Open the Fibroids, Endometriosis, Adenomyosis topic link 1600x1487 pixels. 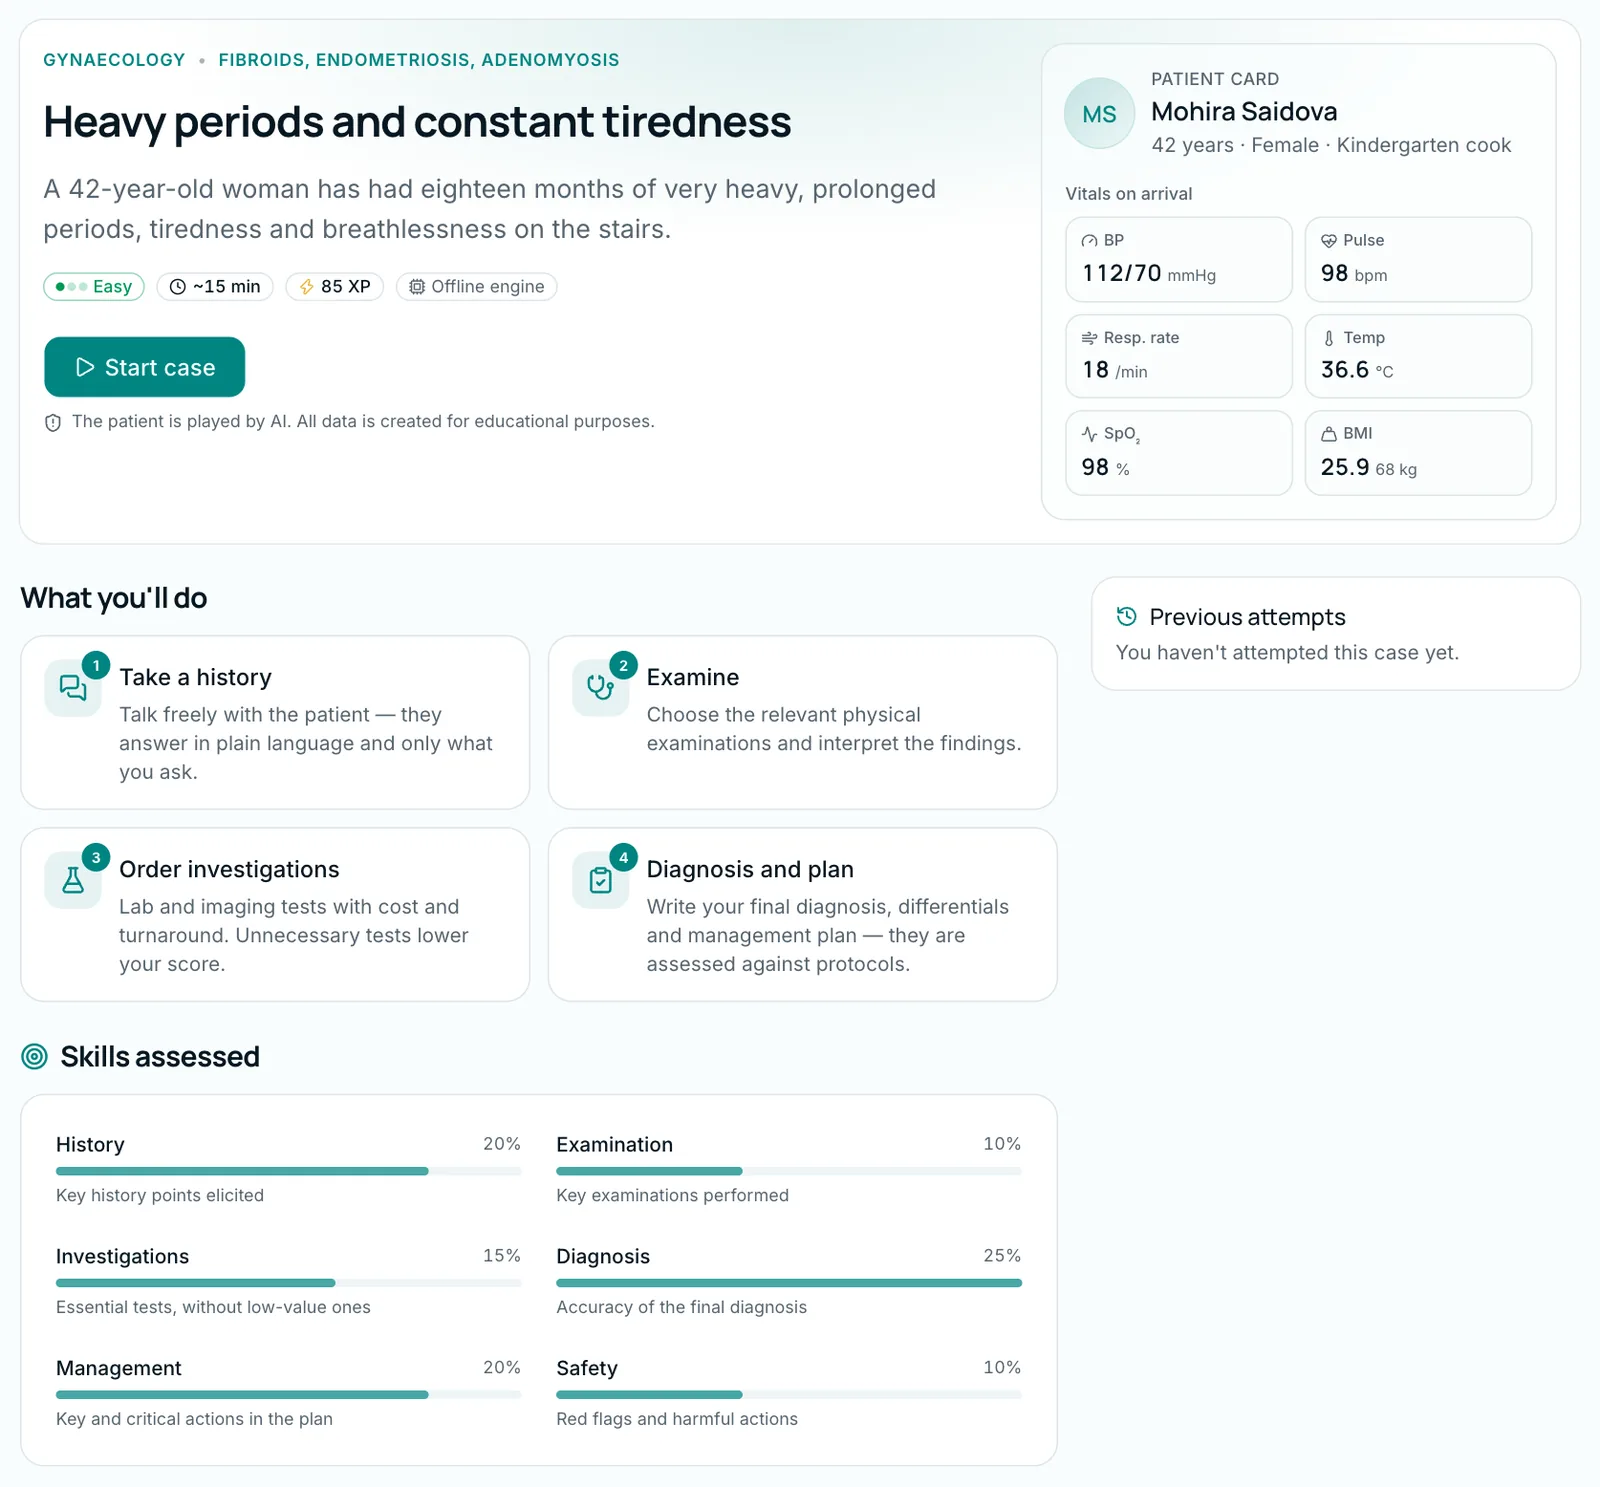[x=419, y=60]
